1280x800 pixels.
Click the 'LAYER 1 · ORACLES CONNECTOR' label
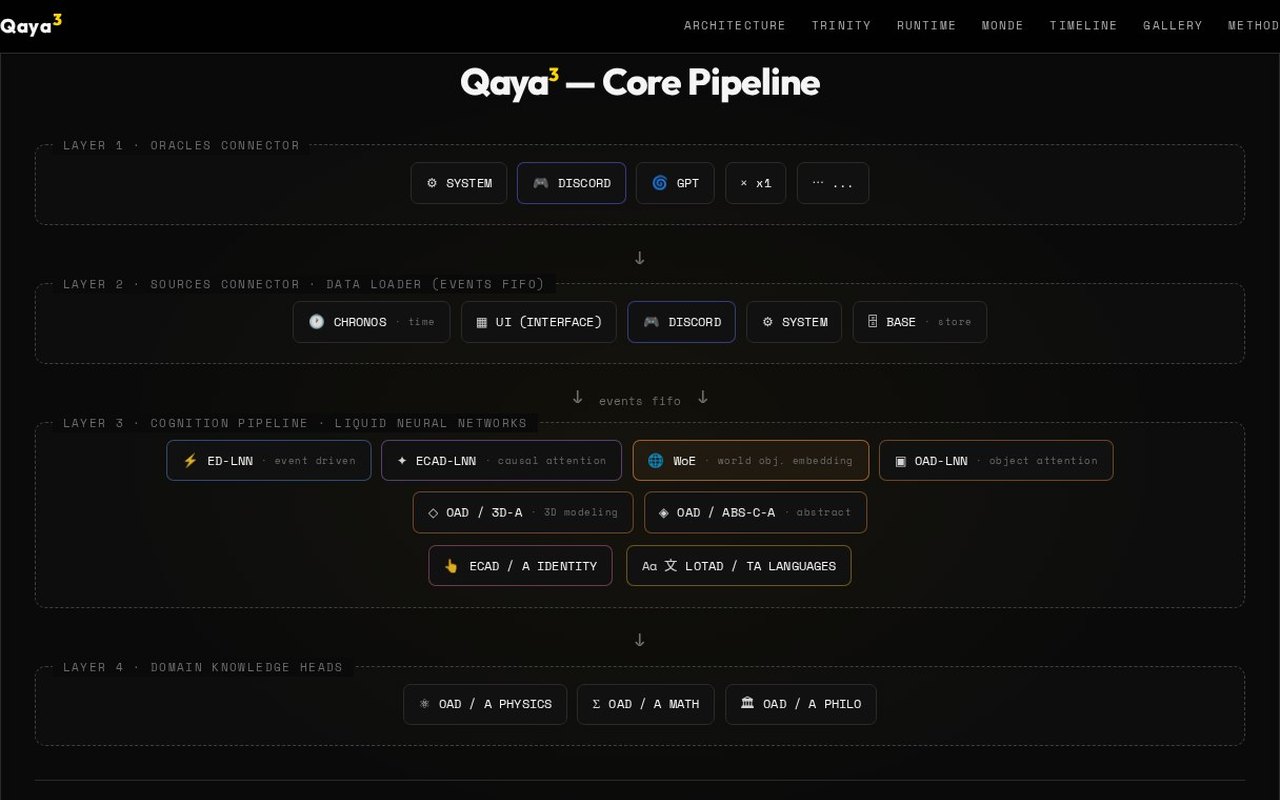click(181, 145)
